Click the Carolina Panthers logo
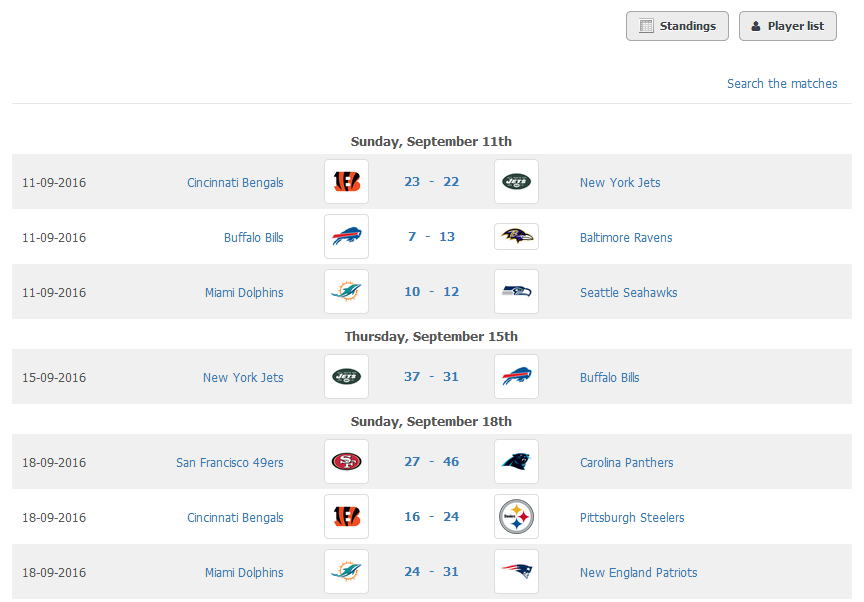The image size is (864, 602). pos(516,462)
